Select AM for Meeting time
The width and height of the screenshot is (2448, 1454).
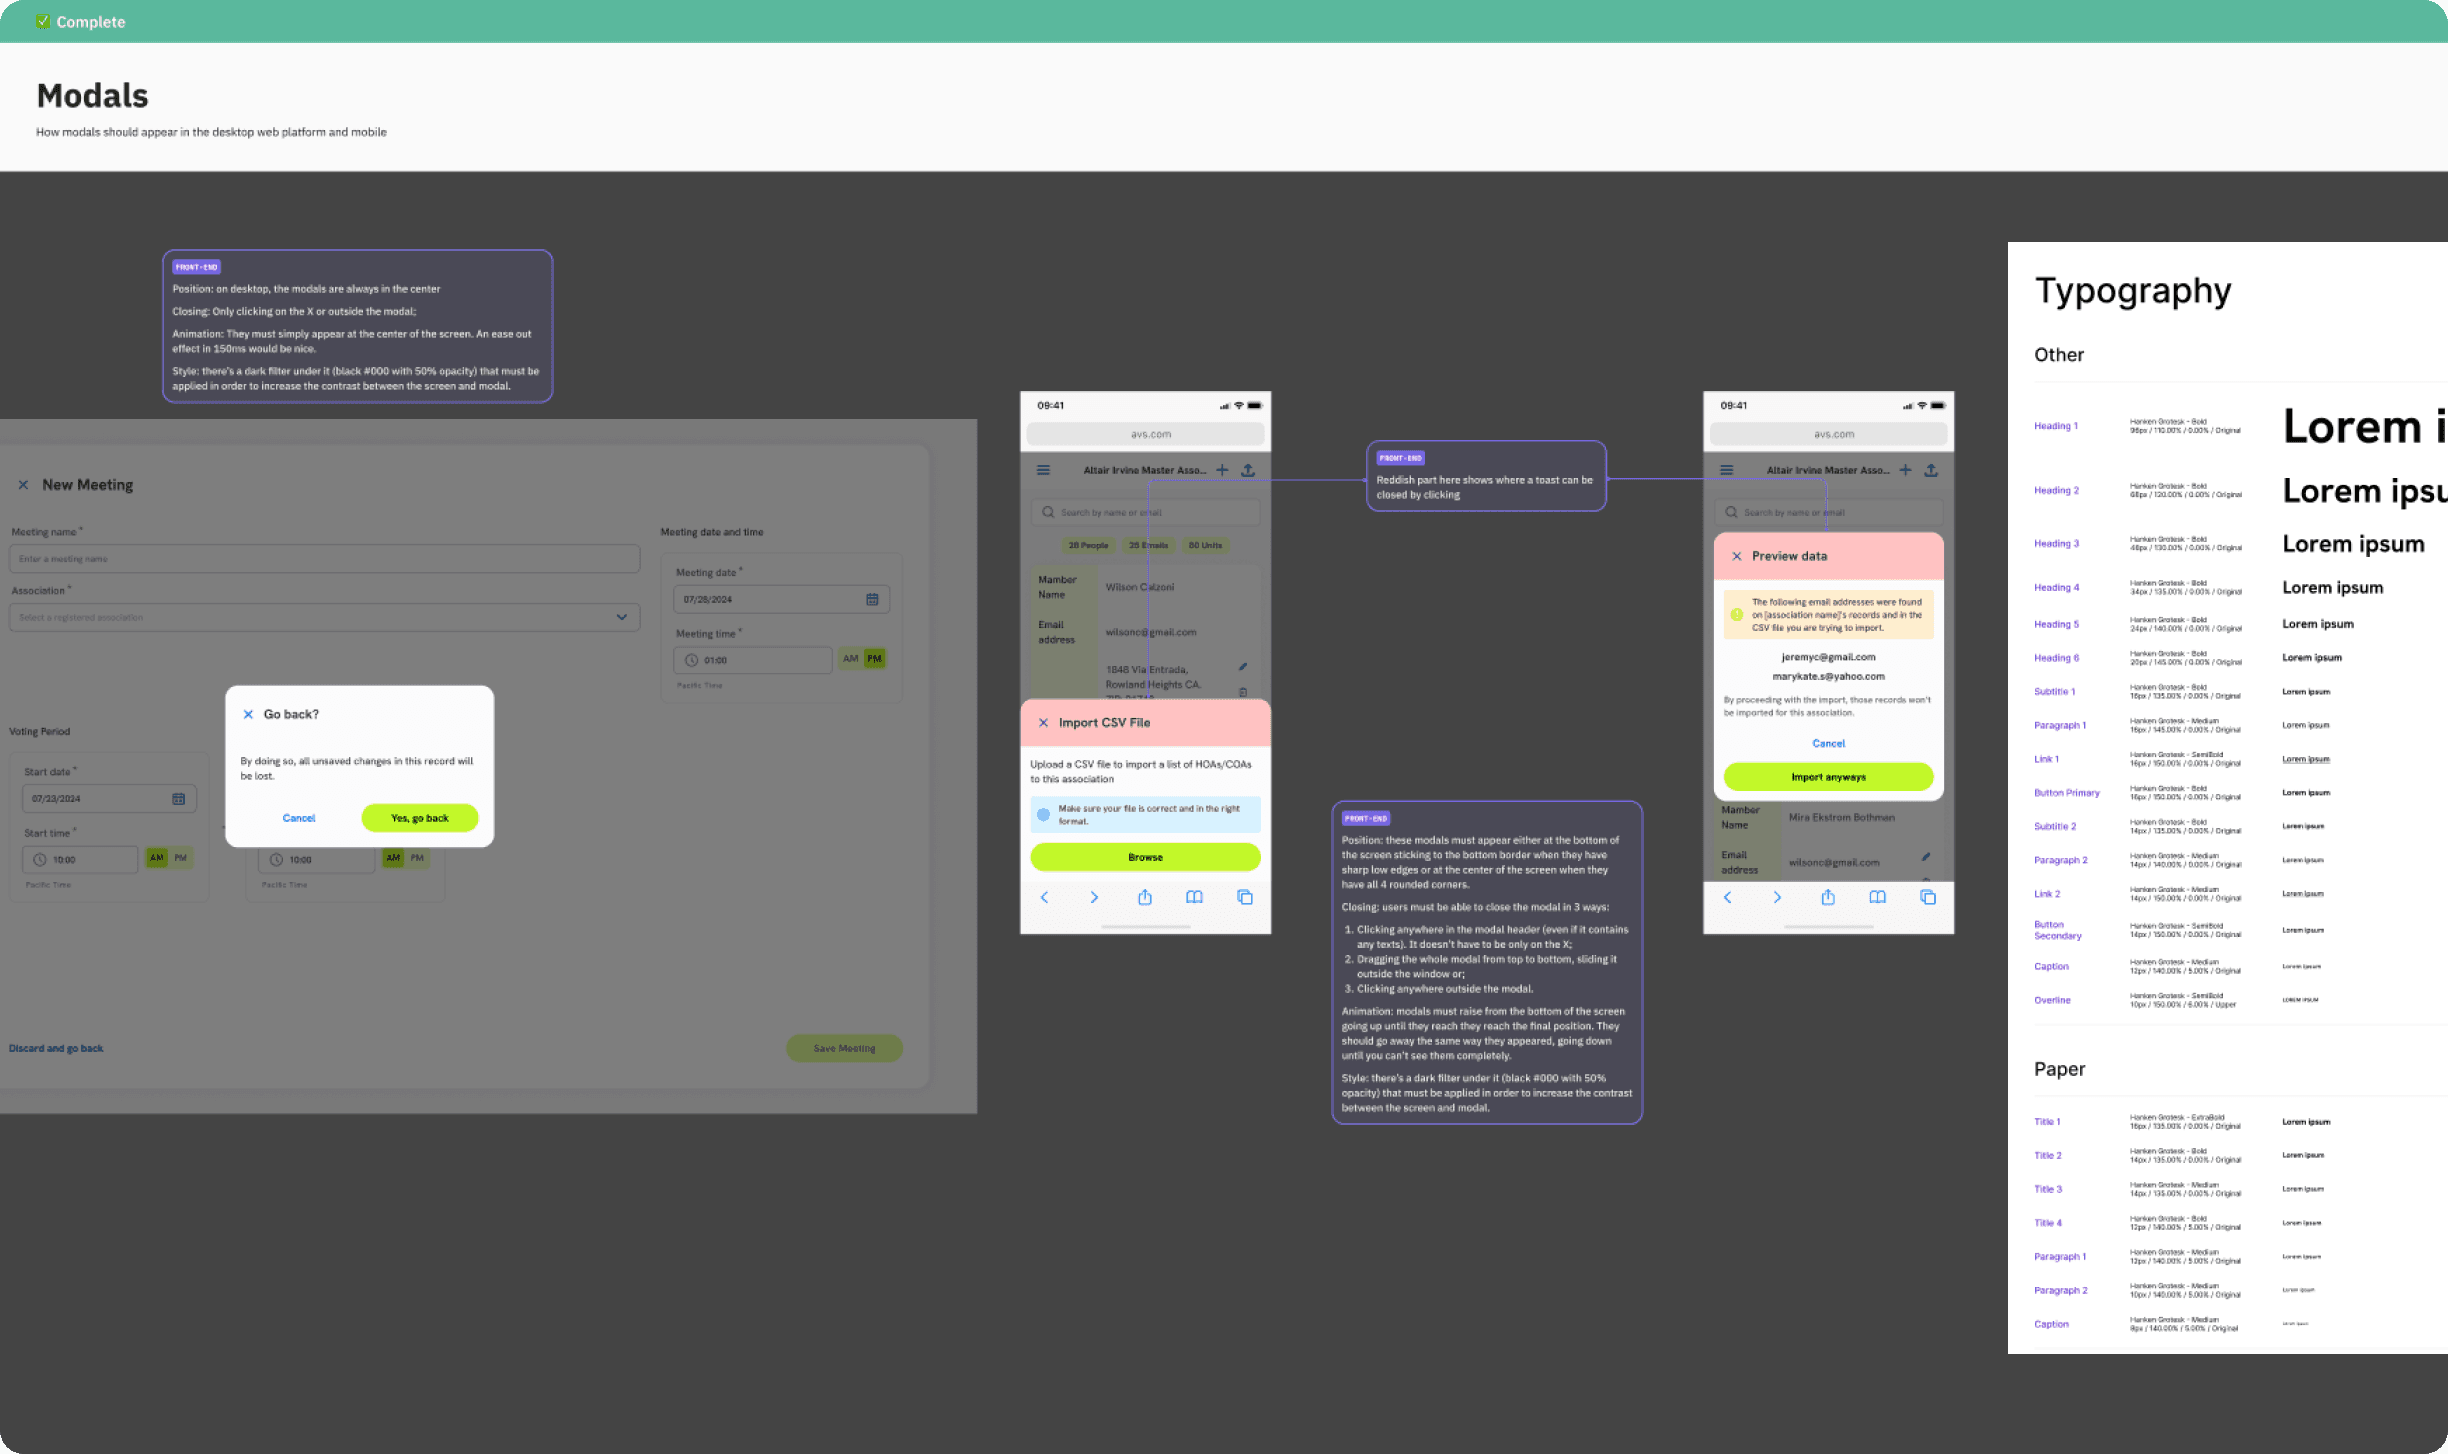[850, 659]
